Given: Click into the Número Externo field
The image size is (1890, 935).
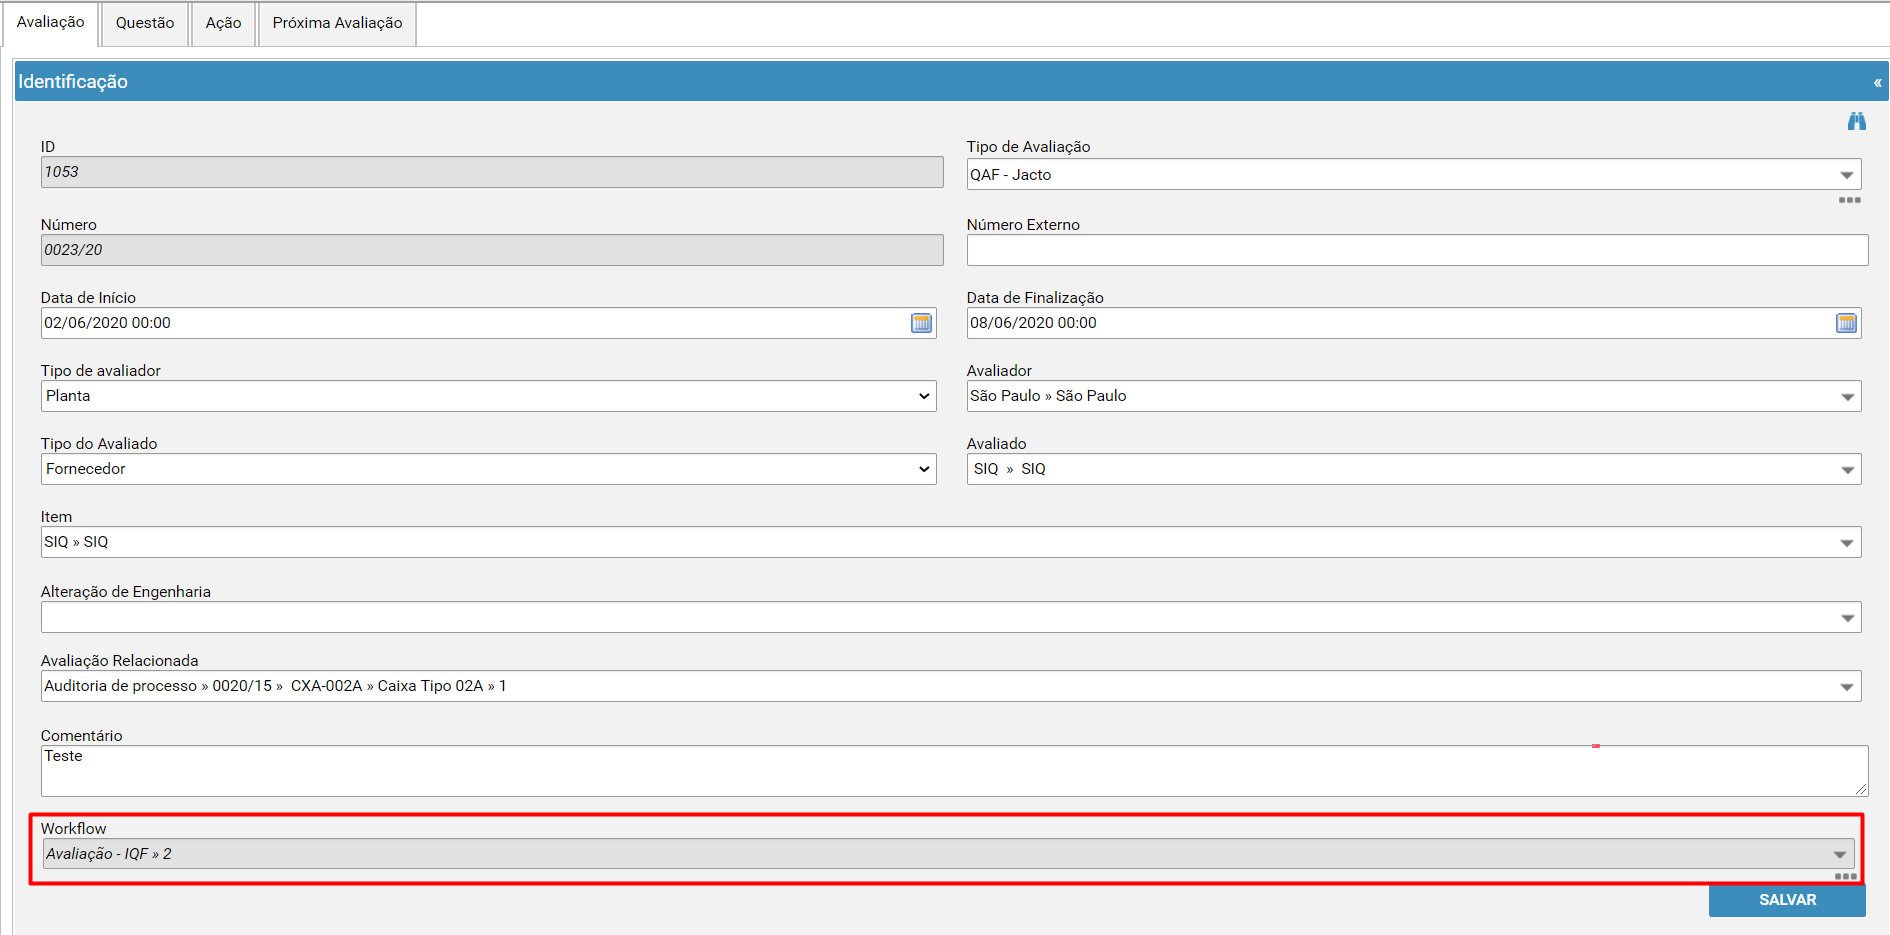Looking at the screenshot, I should coord(1417,250).
